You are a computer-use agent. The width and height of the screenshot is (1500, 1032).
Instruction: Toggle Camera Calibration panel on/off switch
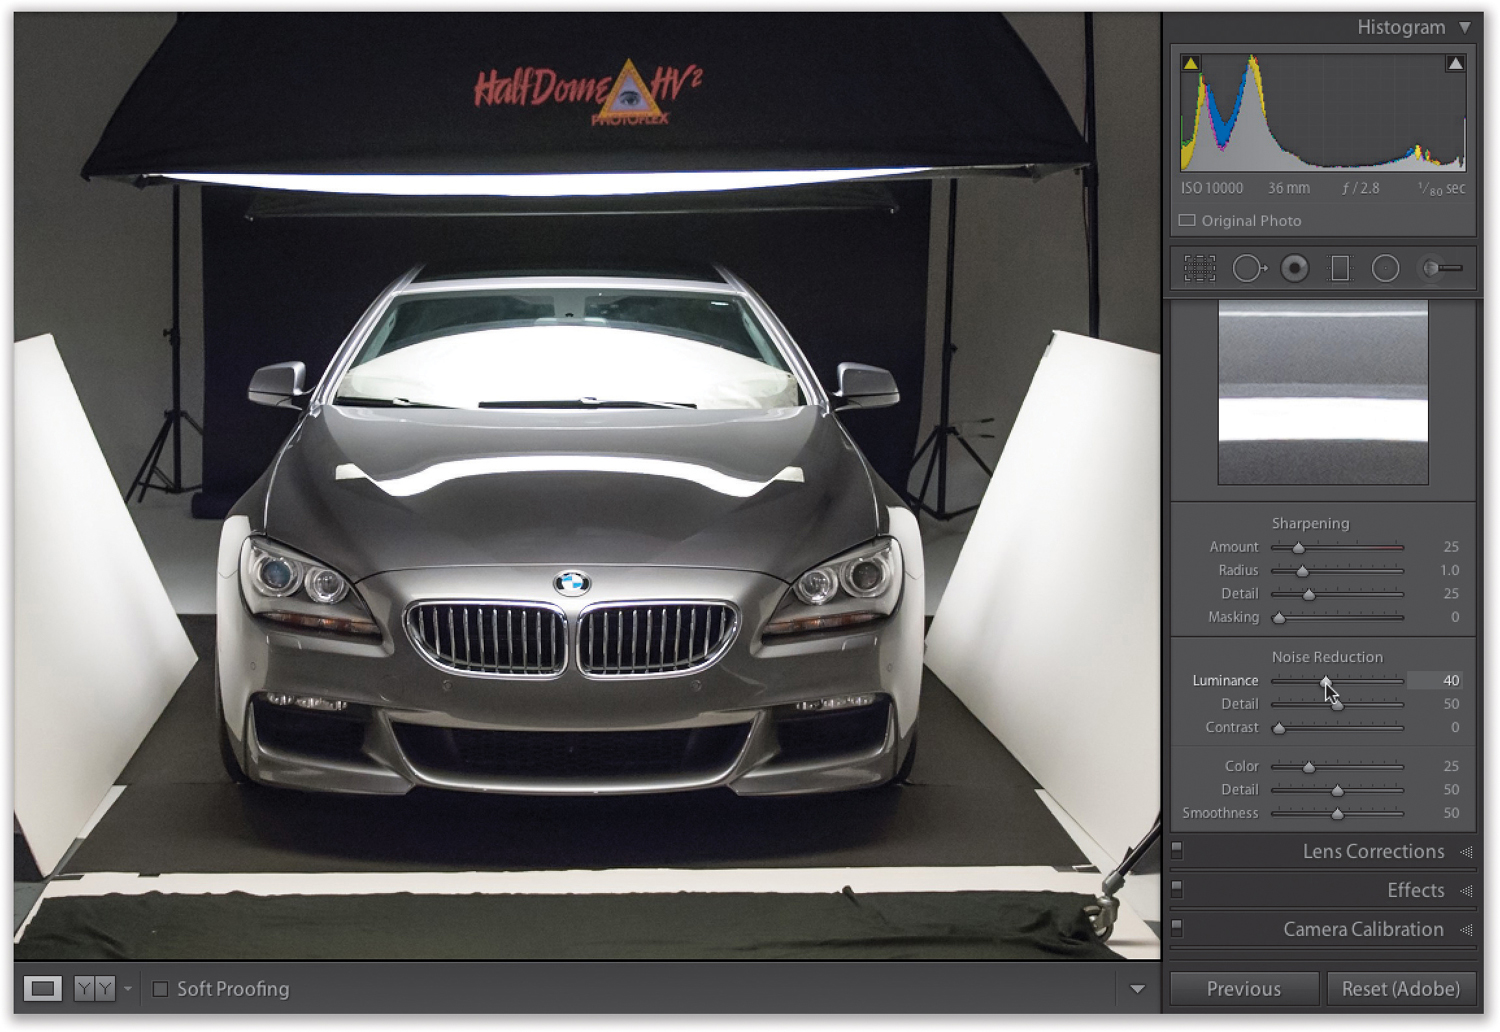point(1177,927)
